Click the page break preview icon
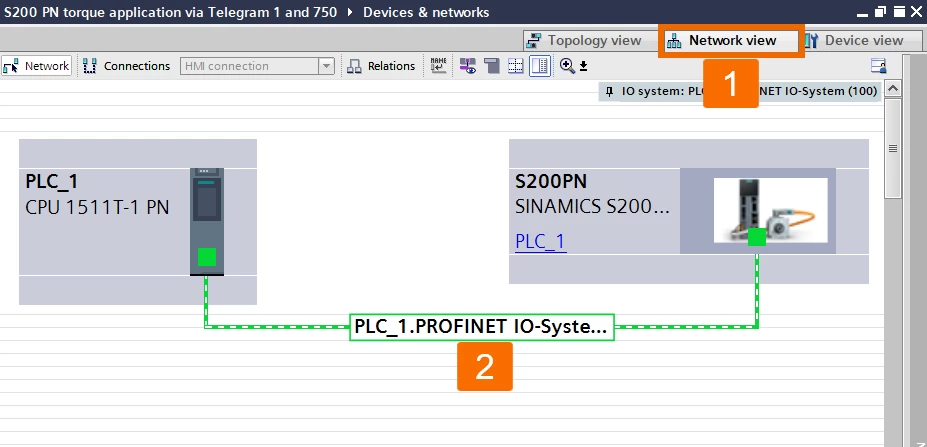This screenshot has height=447, width=927. [491, 66]
